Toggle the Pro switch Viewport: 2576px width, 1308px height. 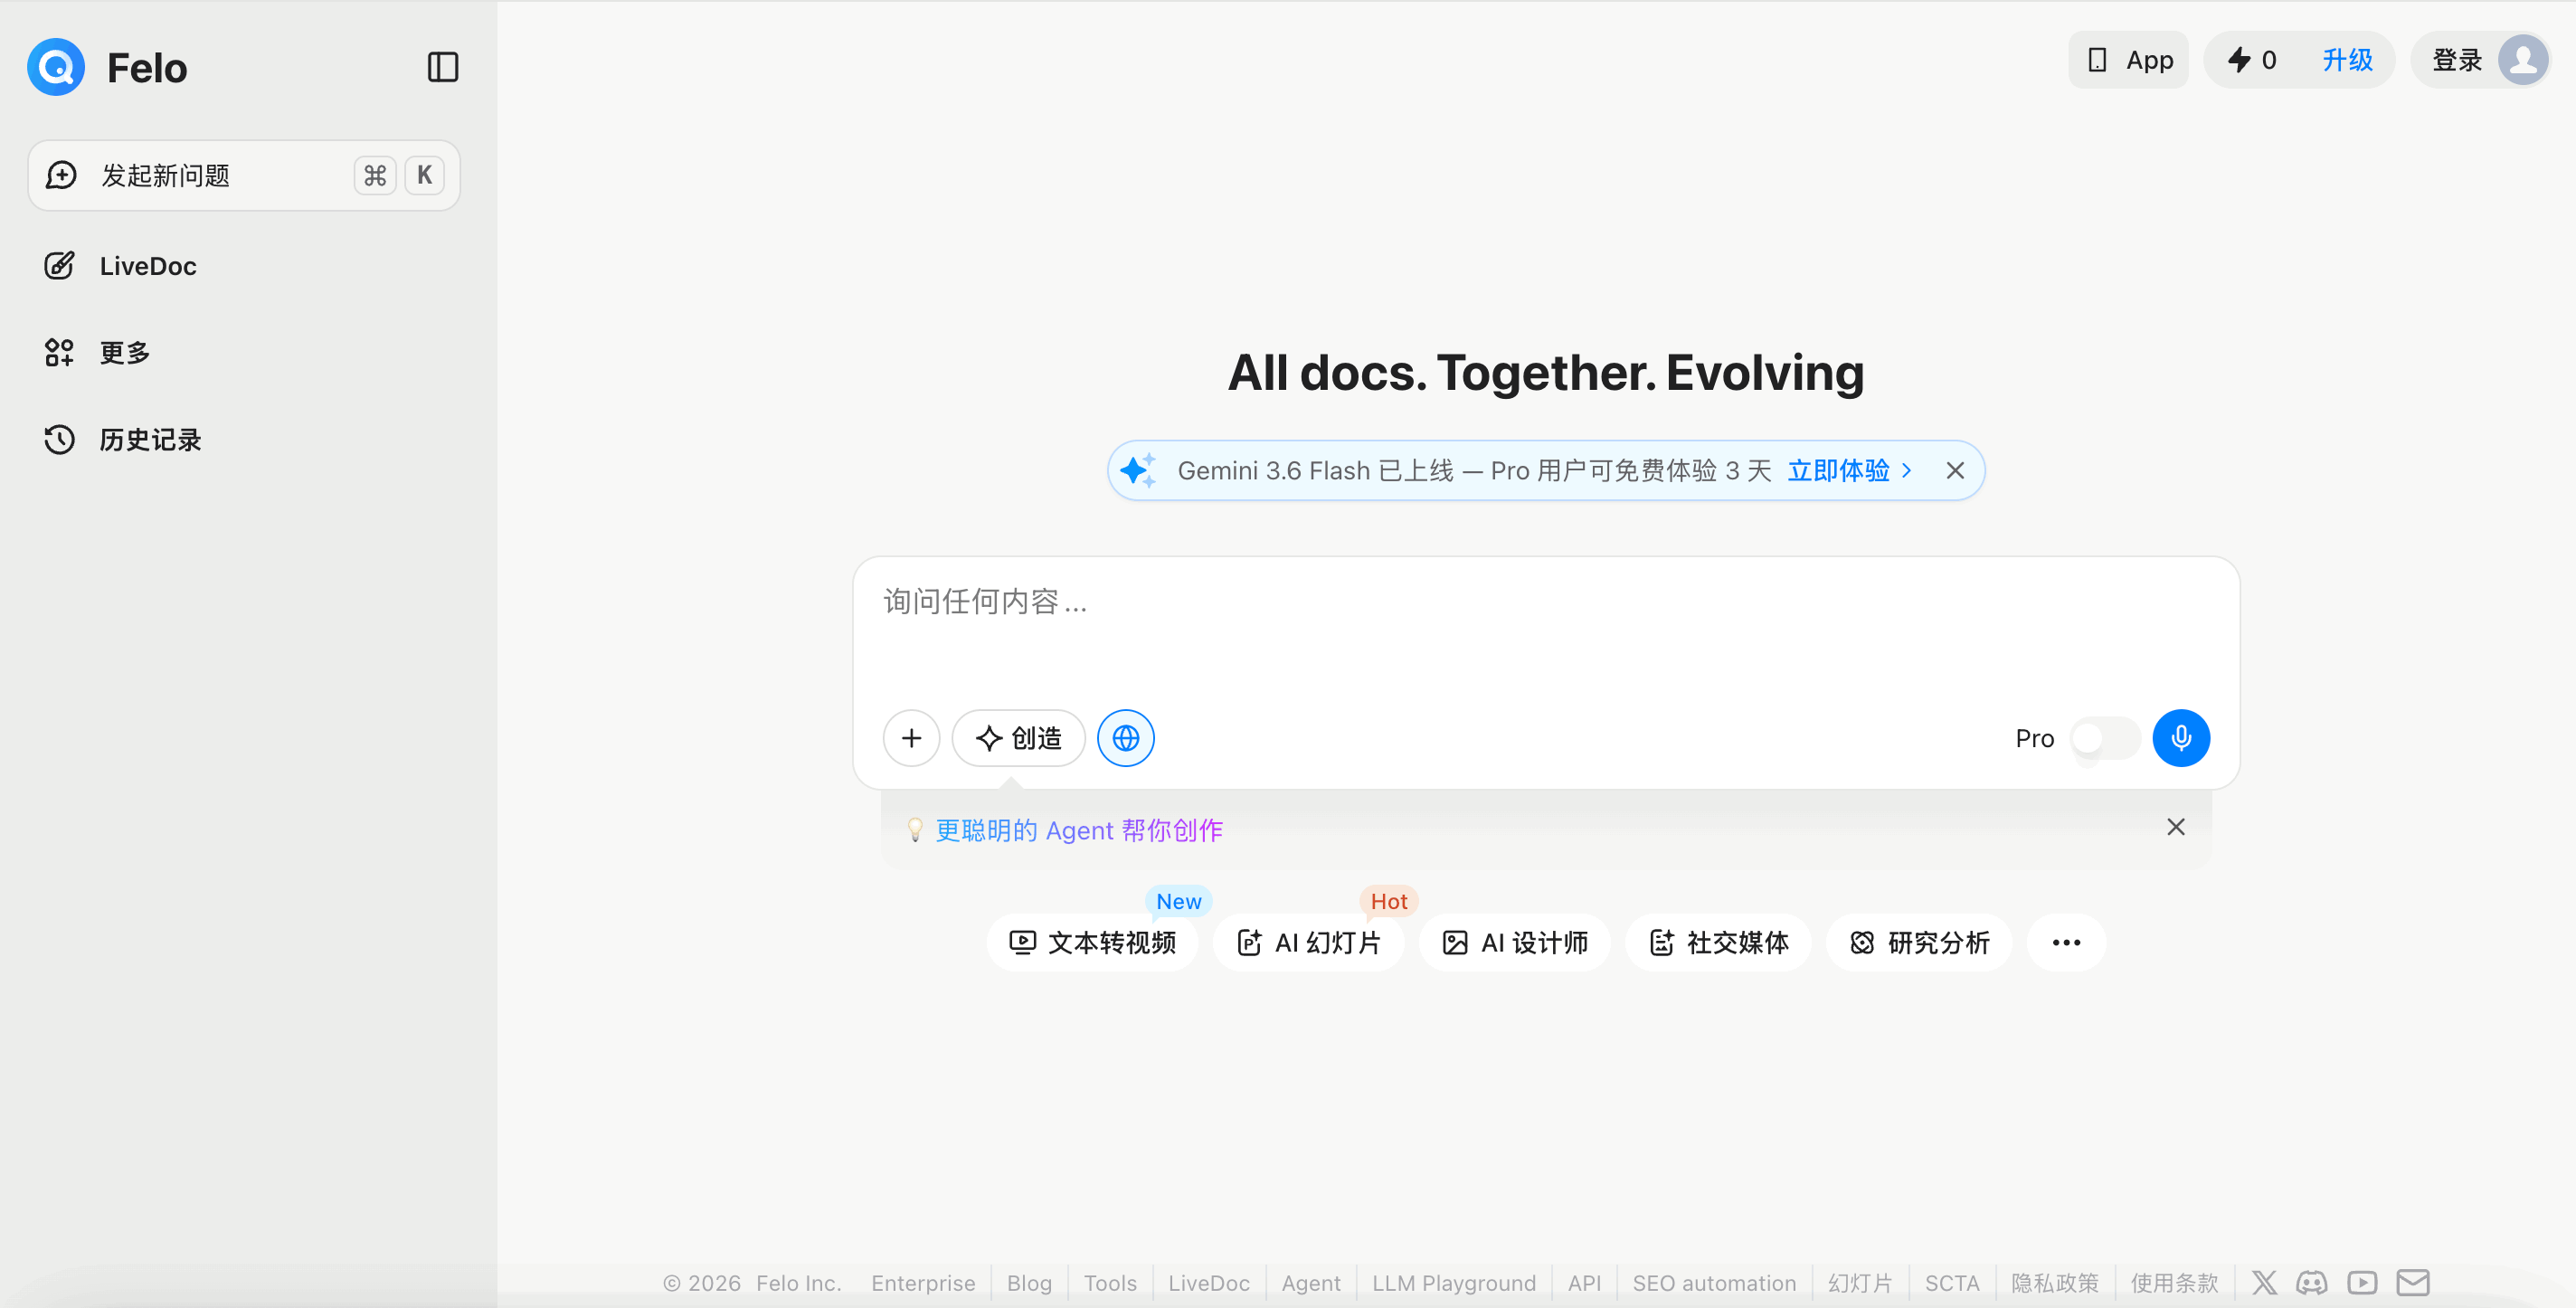[x=2104, y=738]
